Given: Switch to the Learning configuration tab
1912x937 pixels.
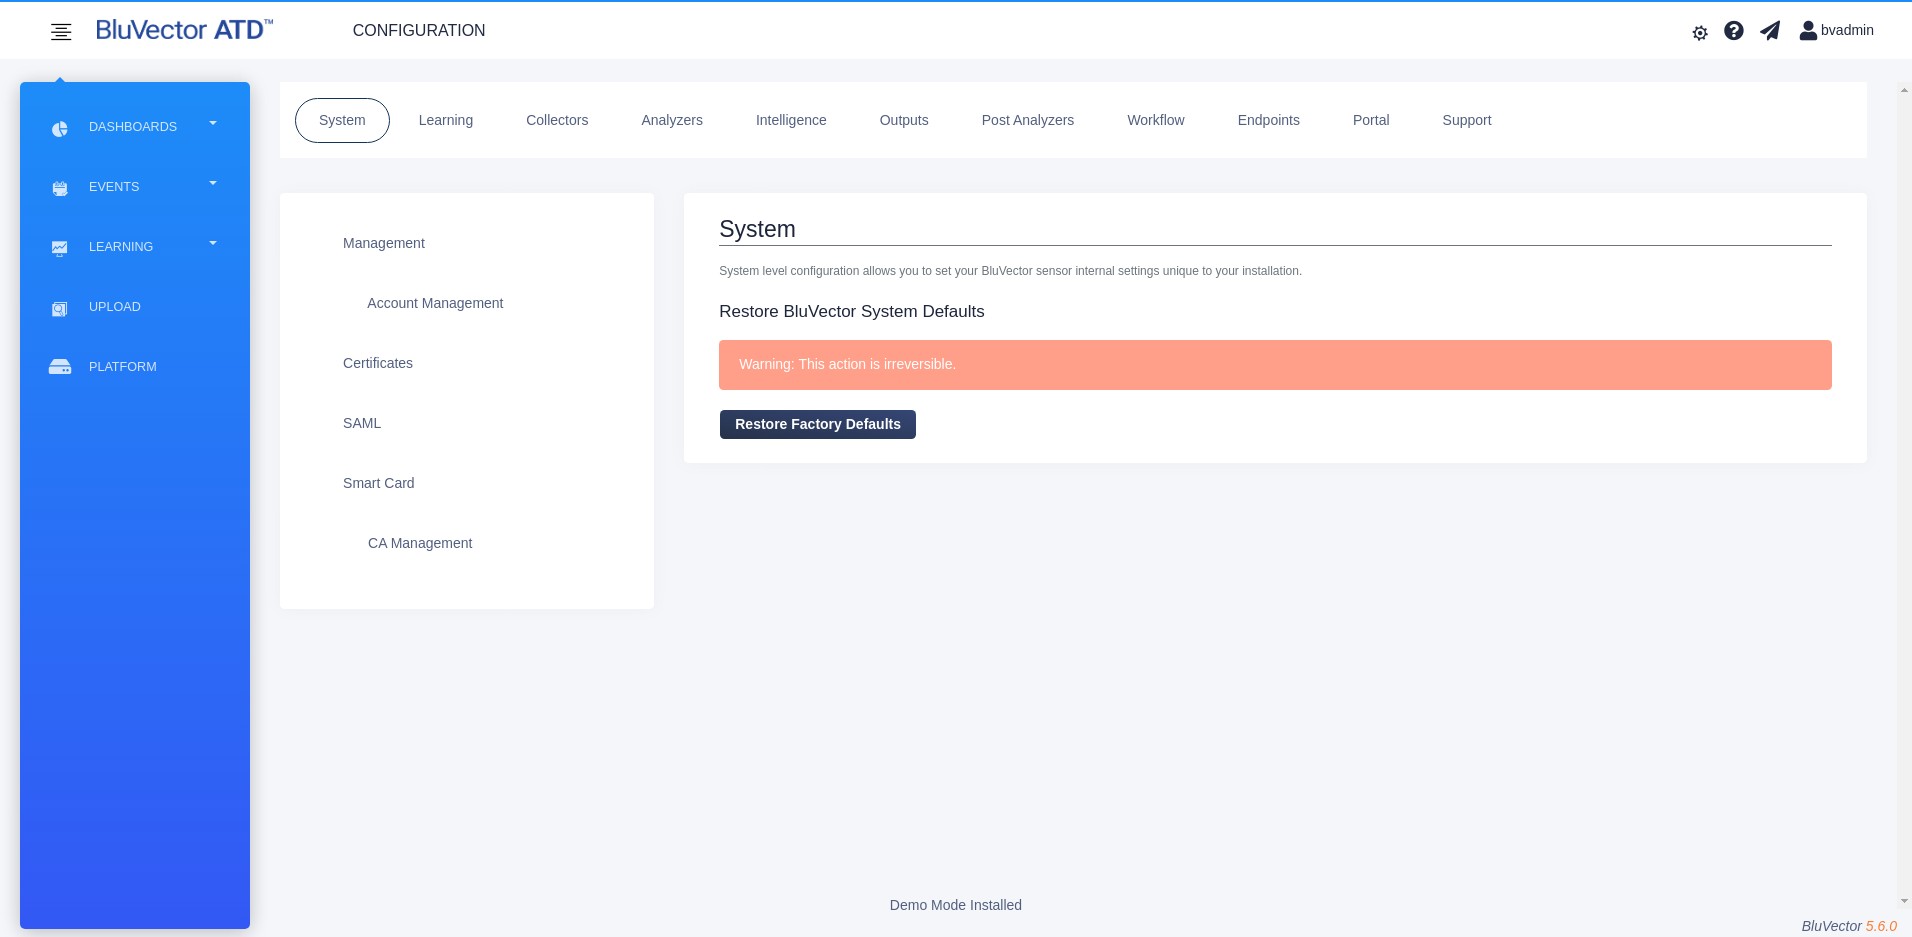Looking at the screenshot, I should coord(446,120).
